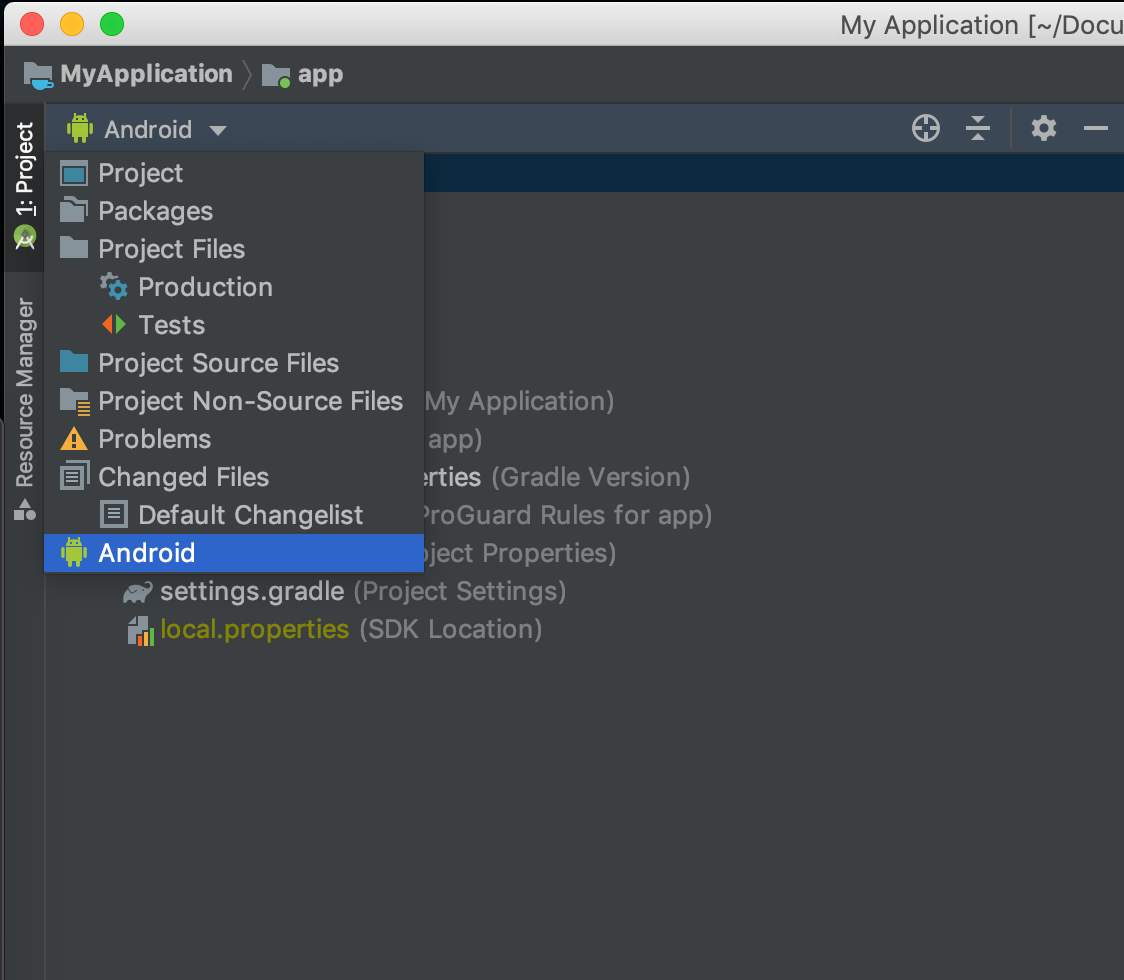
Task: Pick the Production scope entry
Action: 205,287
